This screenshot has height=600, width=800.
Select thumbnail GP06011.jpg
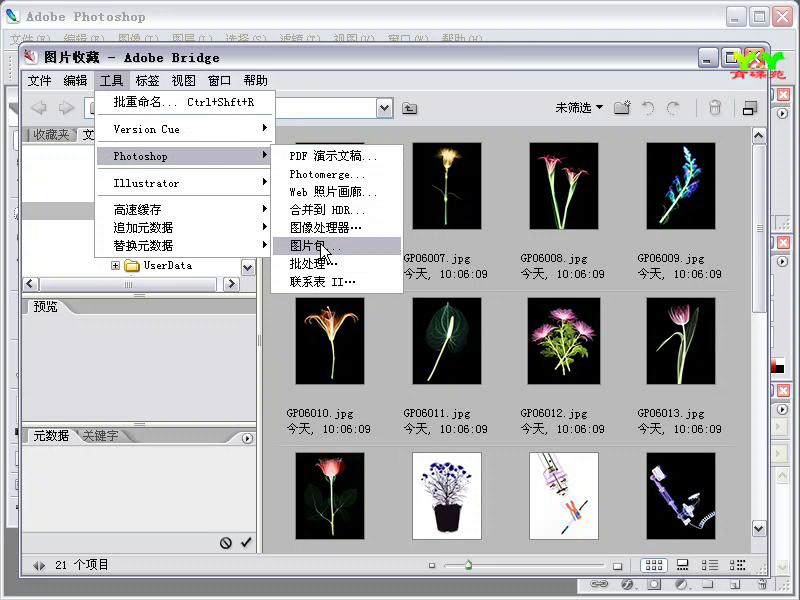[446, 341]
